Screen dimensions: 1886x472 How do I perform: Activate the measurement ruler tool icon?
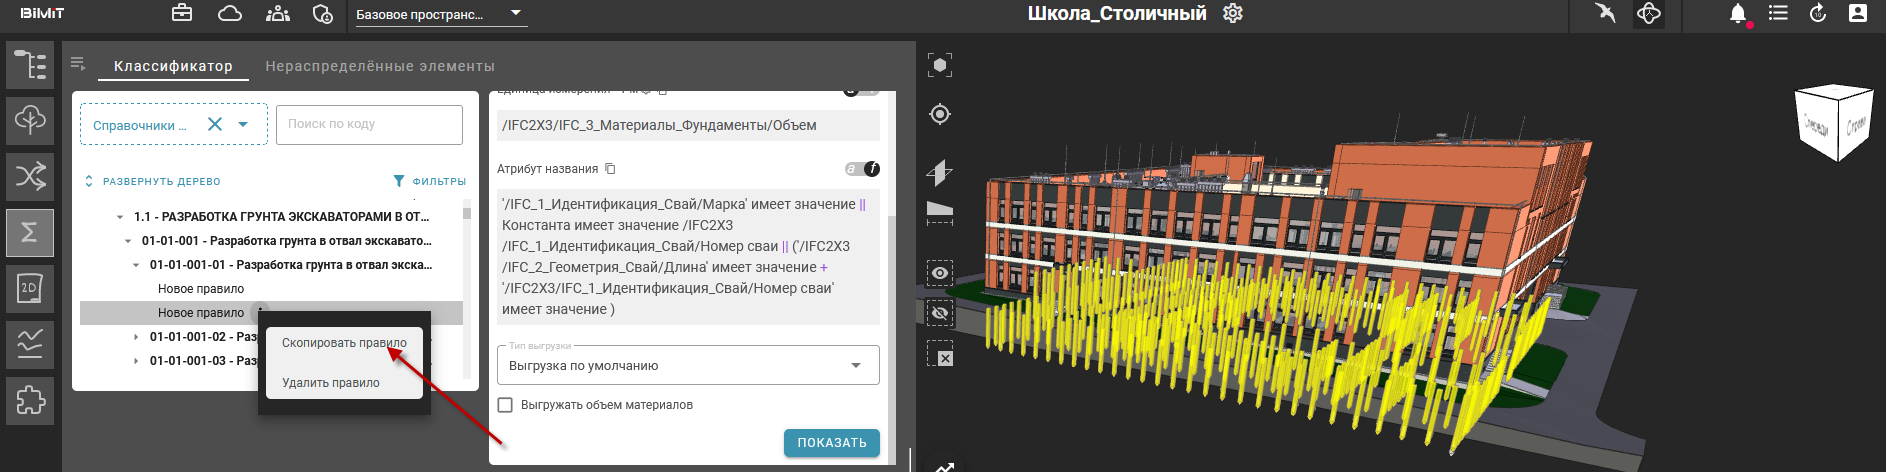(939, 211)
